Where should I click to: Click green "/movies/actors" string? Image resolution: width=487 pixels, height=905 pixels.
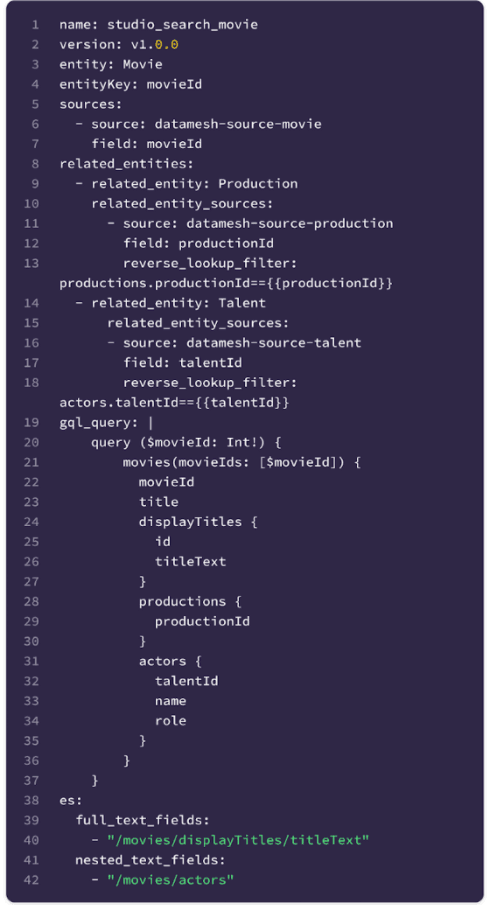170,880
